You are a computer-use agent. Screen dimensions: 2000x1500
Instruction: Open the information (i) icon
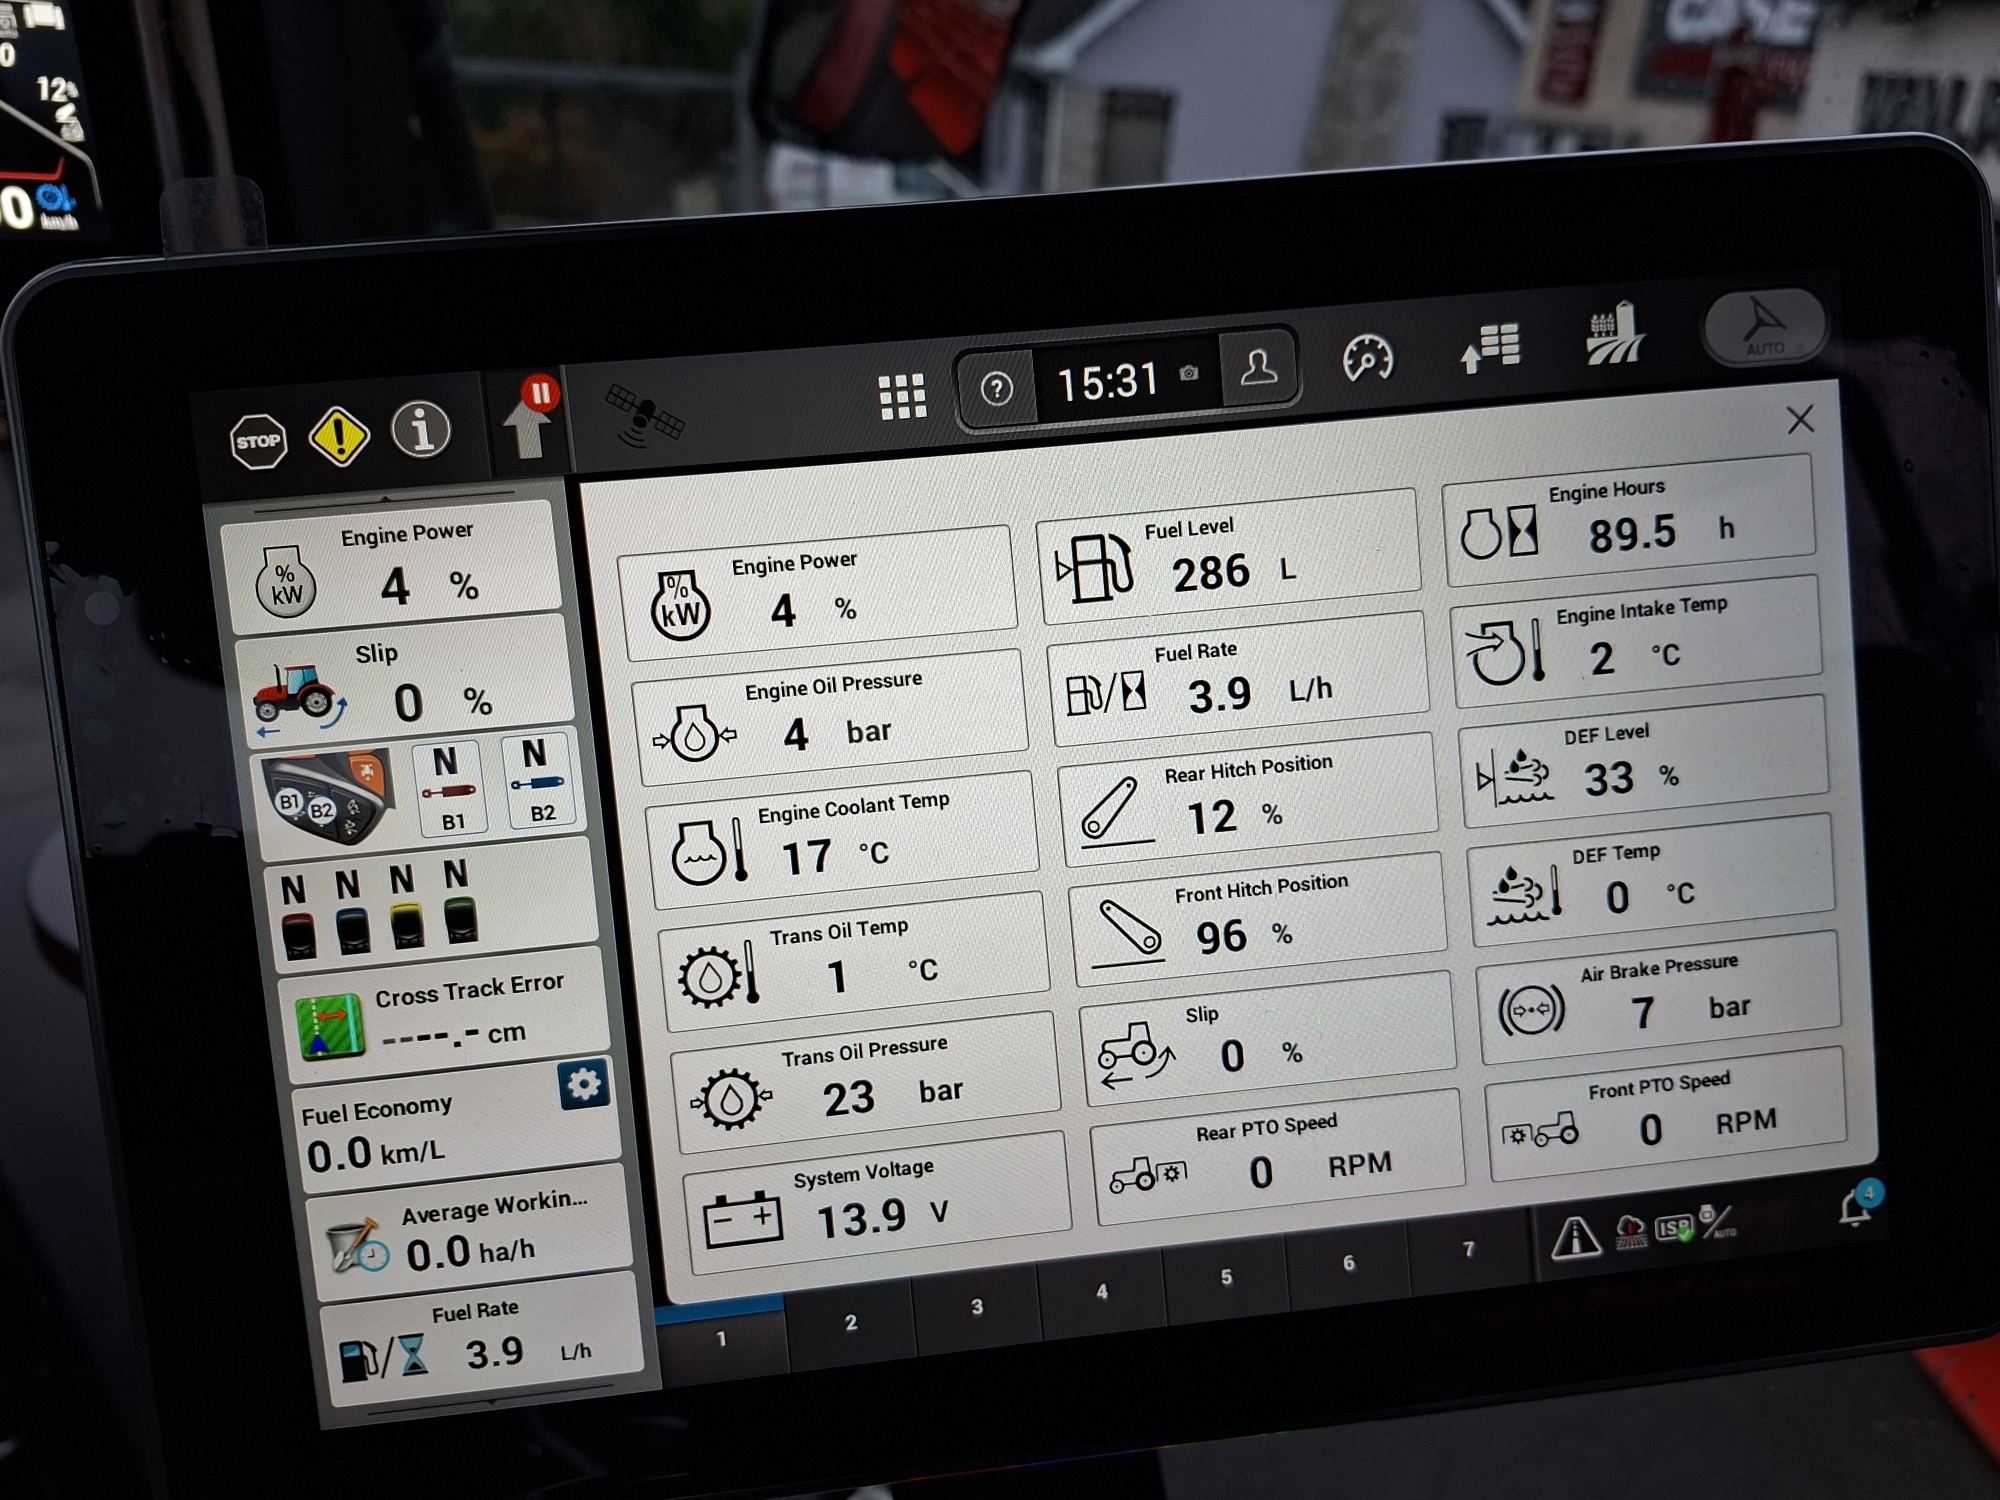point(421,430)
